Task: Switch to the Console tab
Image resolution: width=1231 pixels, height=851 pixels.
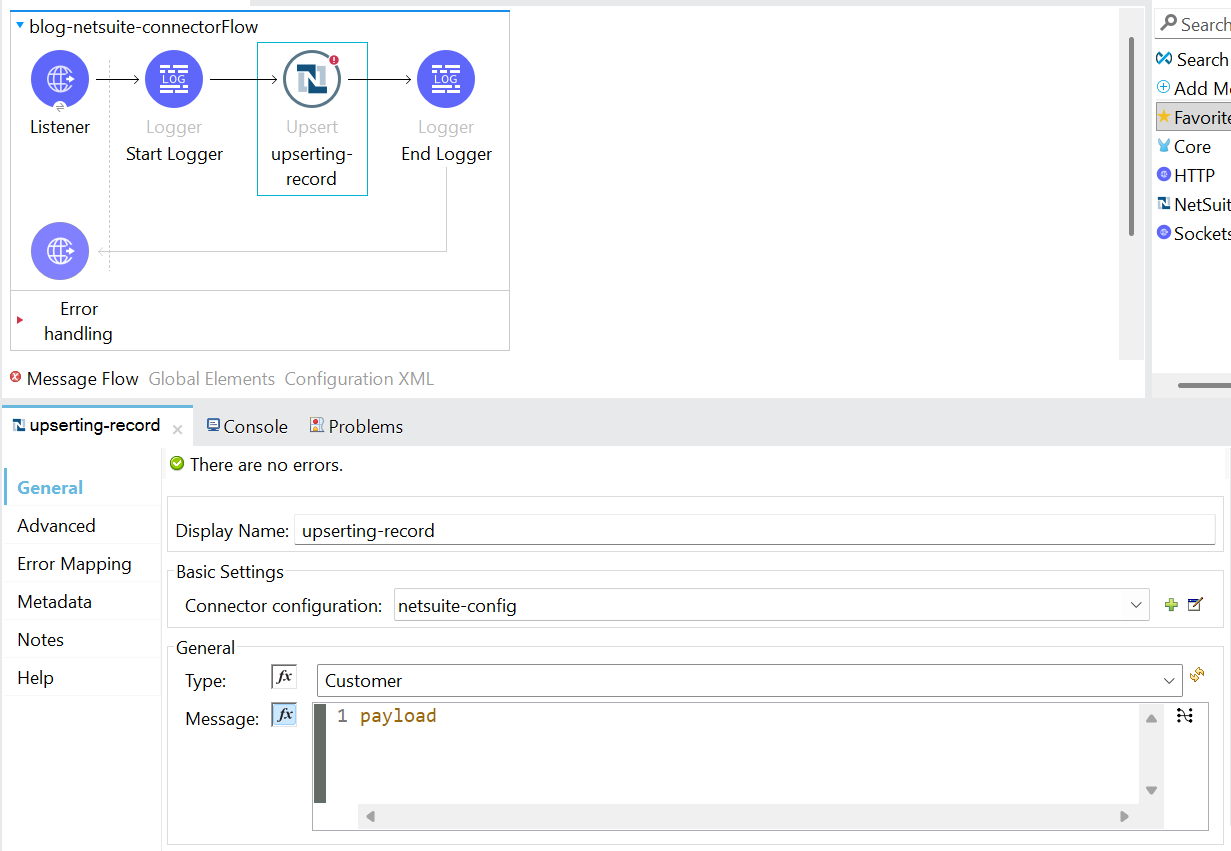Action: (x=247, y=427)
